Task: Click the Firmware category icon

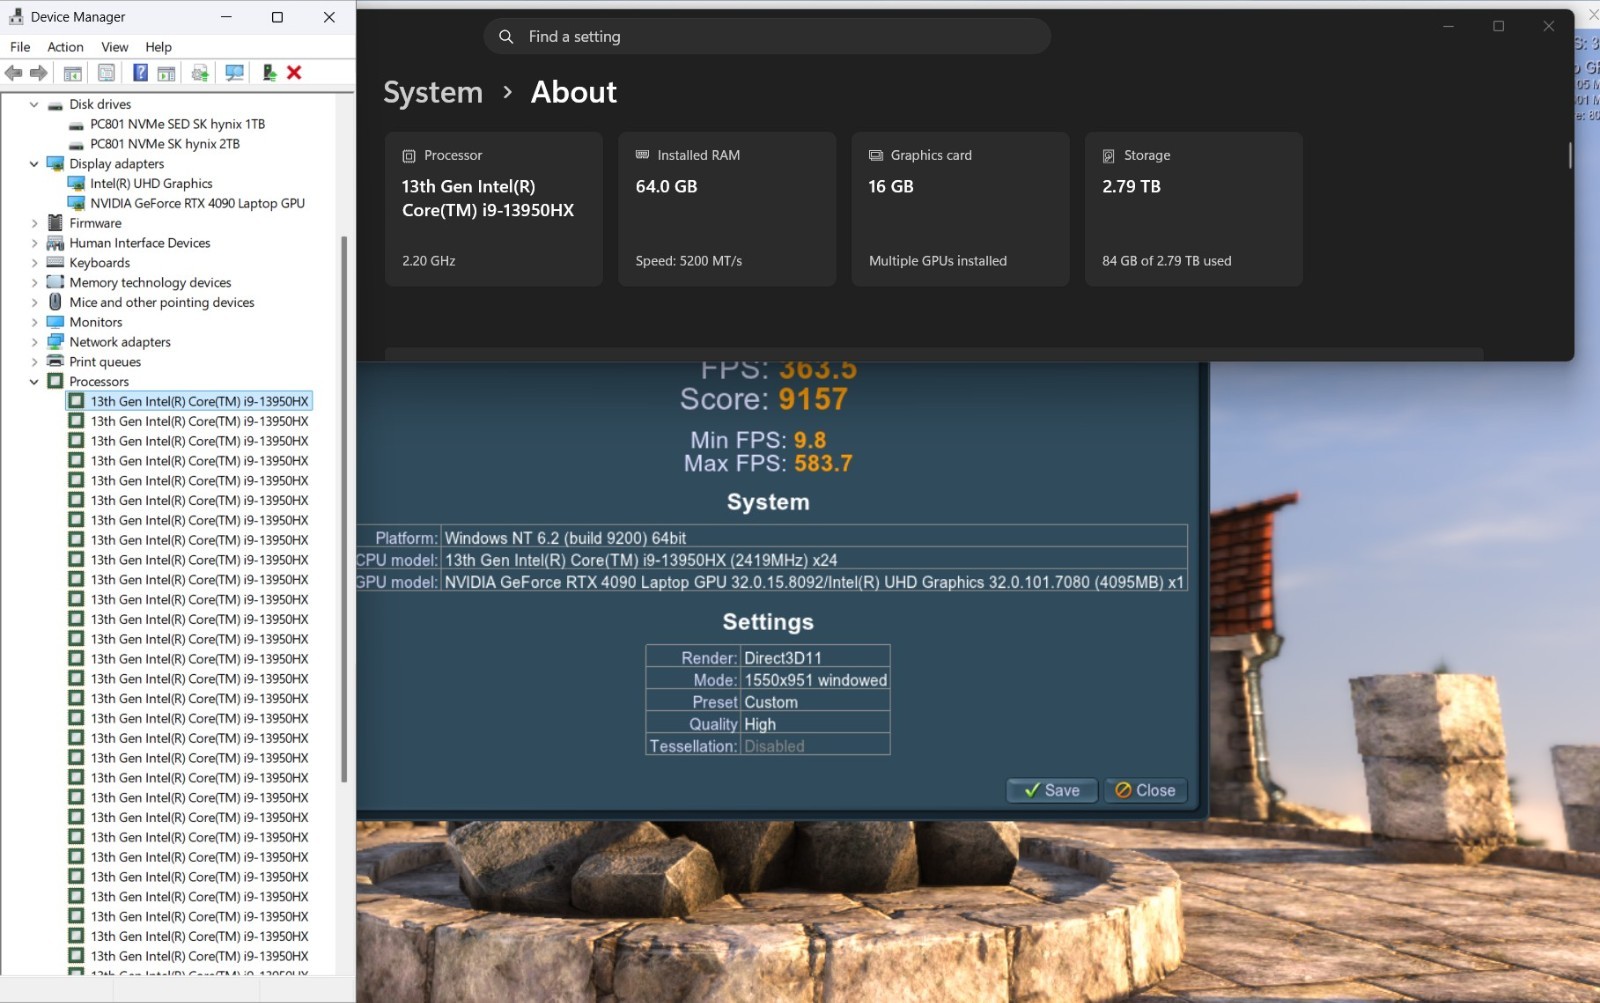Action: click(55, 223)
